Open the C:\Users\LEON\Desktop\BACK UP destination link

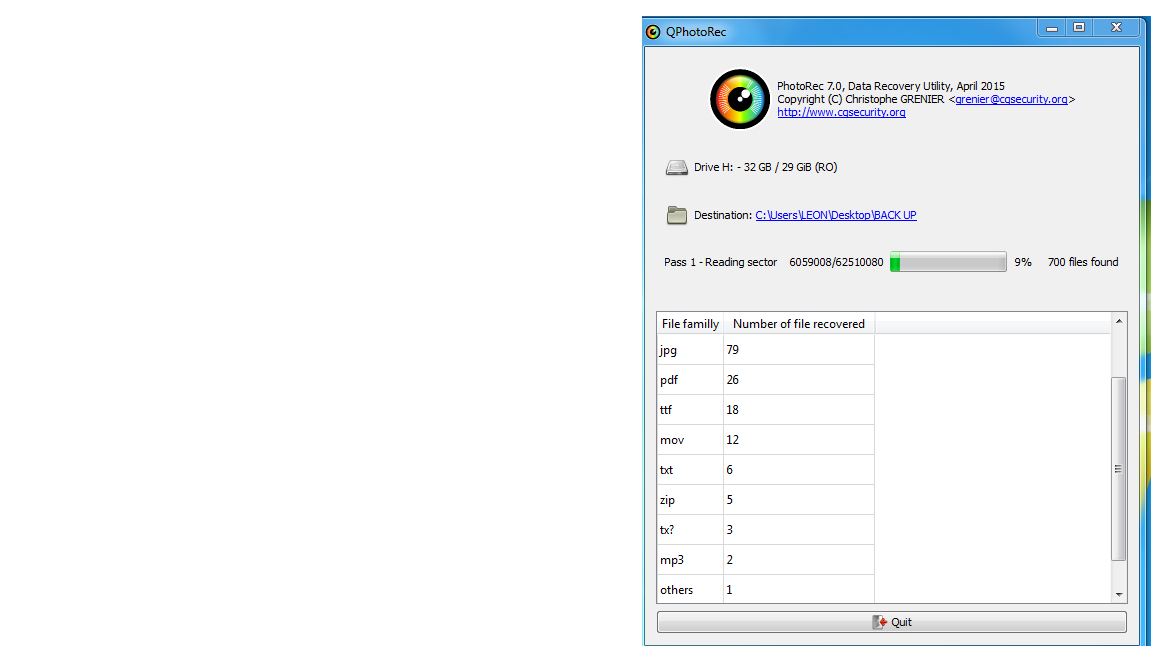[x=836, y=215]
